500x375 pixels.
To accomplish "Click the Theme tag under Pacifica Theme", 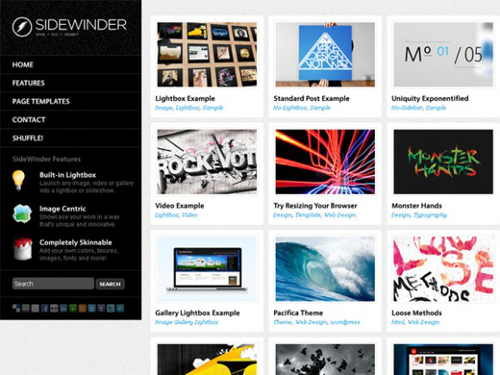I will [283, 322].
